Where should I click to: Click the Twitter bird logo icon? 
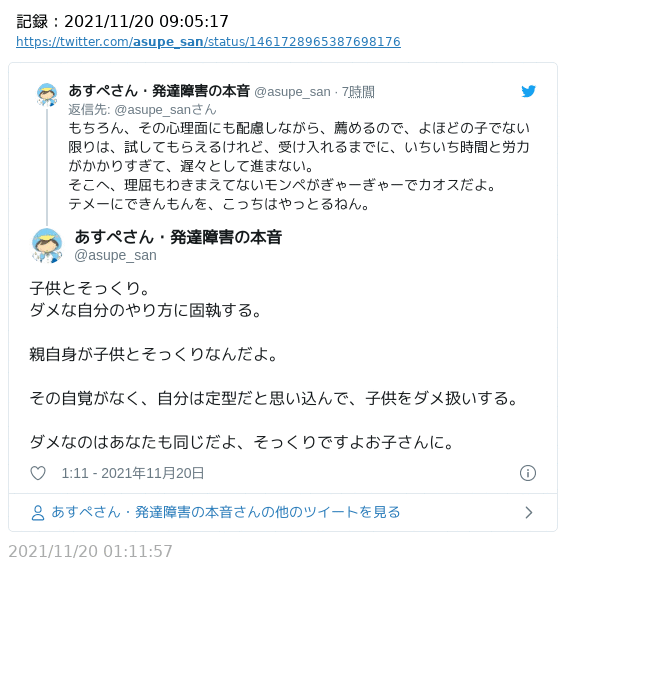pyautogui.click(x=528, y=91)
